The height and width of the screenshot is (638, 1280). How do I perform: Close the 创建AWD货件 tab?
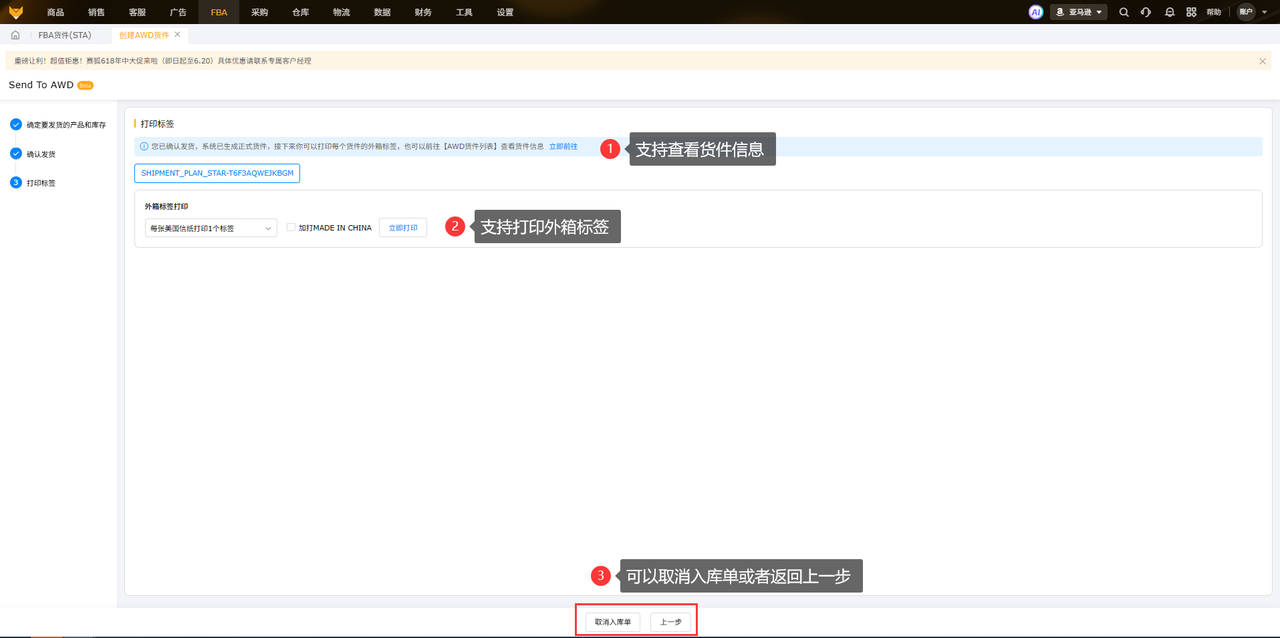[x=178, y=35]
